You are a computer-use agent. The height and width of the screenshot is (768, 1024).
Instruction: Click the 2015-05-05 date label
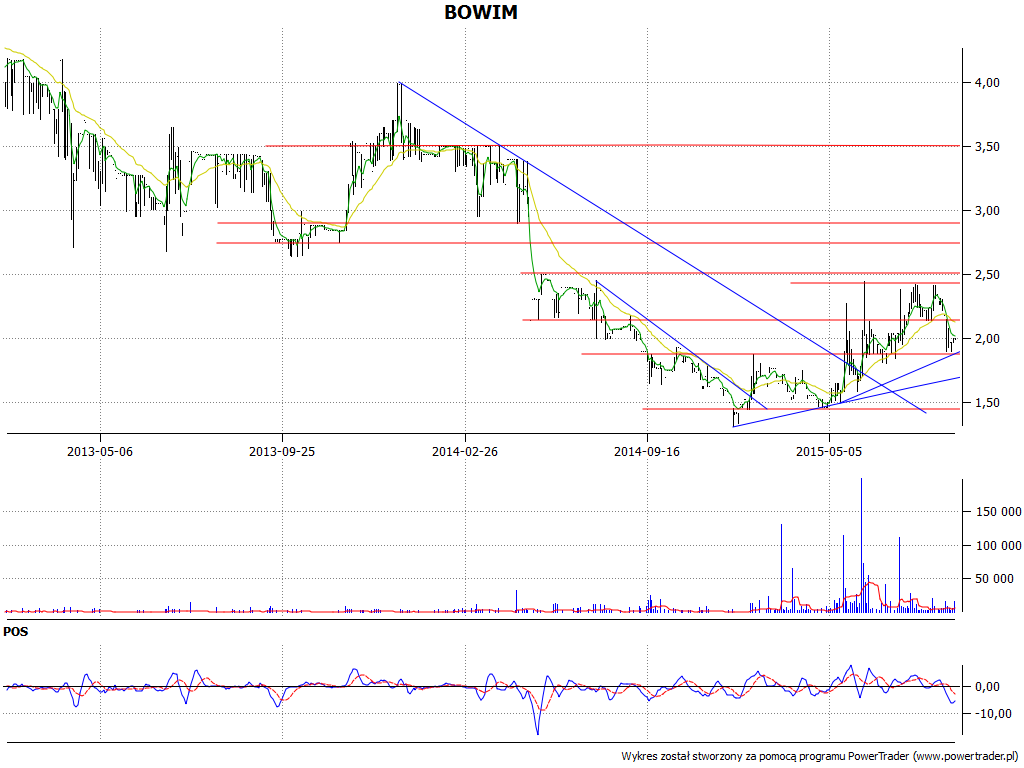(829, 451)
